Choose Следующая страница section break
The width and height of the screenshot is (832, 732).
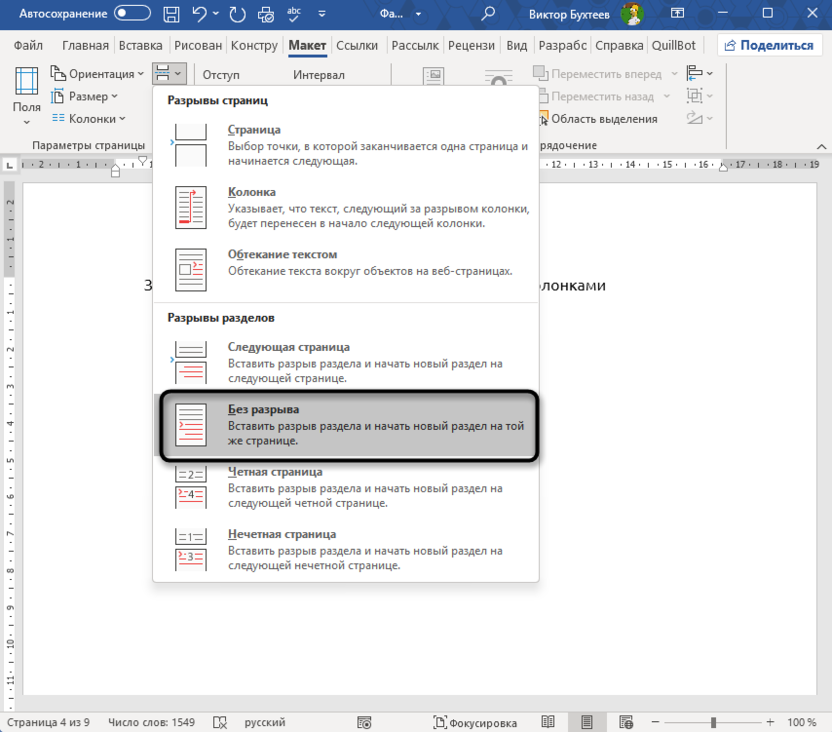click(346, 362)
